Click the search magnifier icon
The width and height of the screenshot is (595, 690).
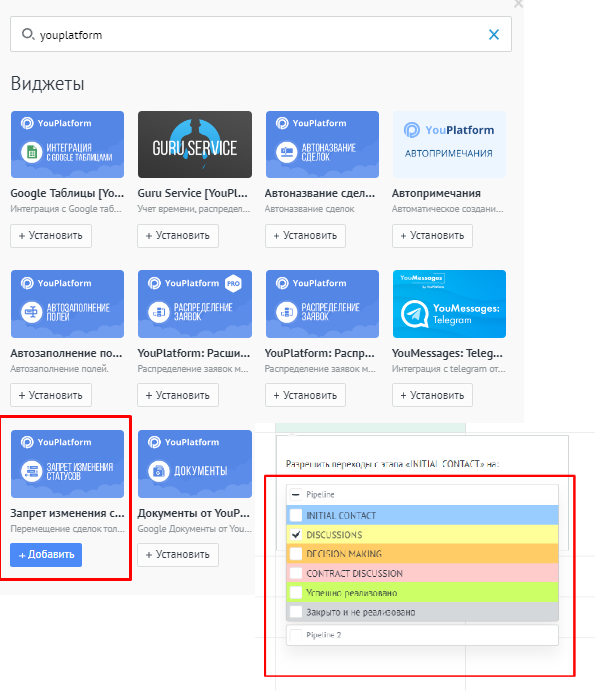click(x=27, y=33)
